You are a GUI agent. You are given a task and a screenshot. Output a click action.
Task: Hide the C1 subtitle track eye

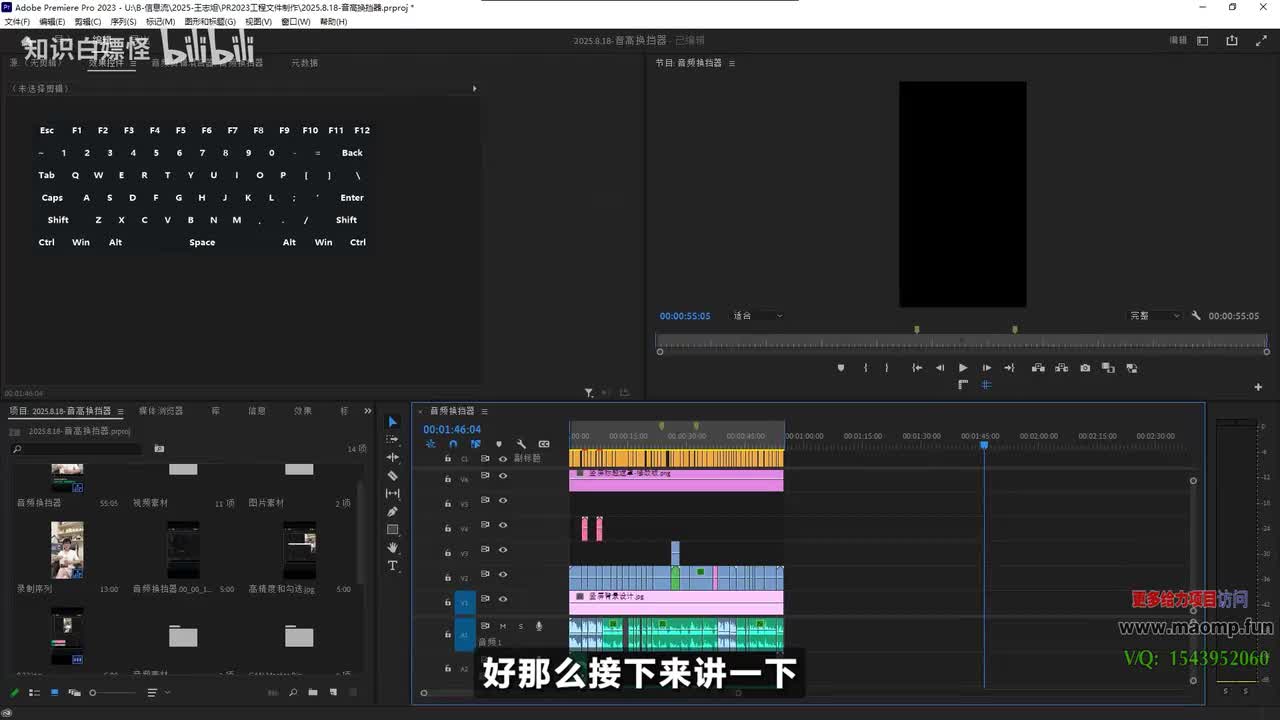(x=503, y=459)
